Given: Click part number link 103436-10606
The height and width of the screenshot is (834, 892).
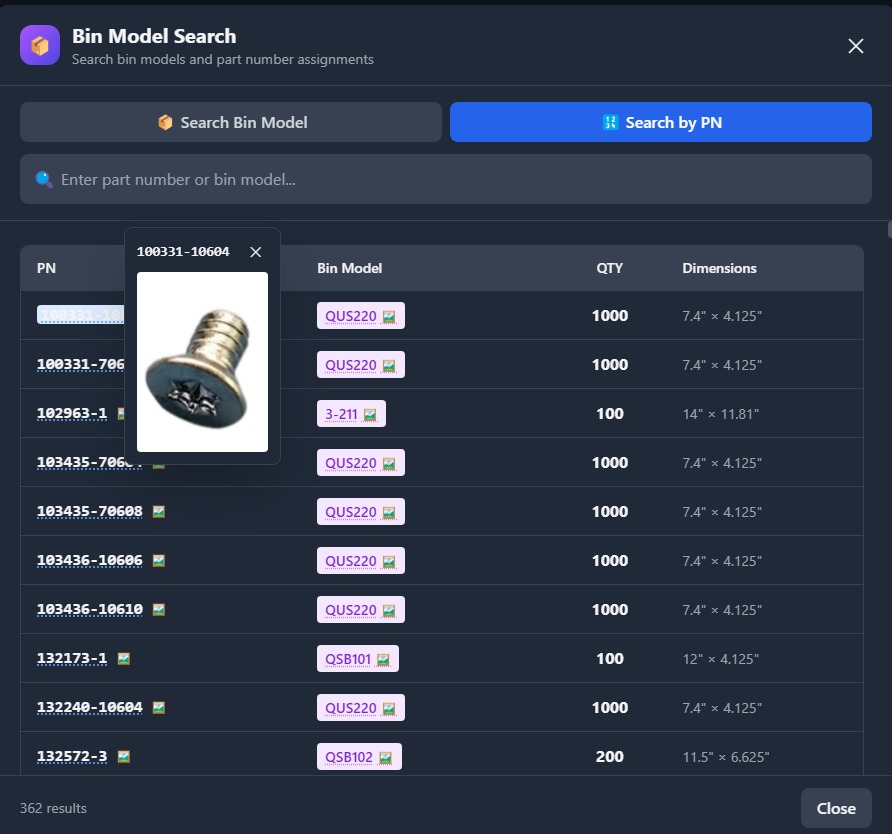Looking at the screenshot, I should [x=90, y=561].
